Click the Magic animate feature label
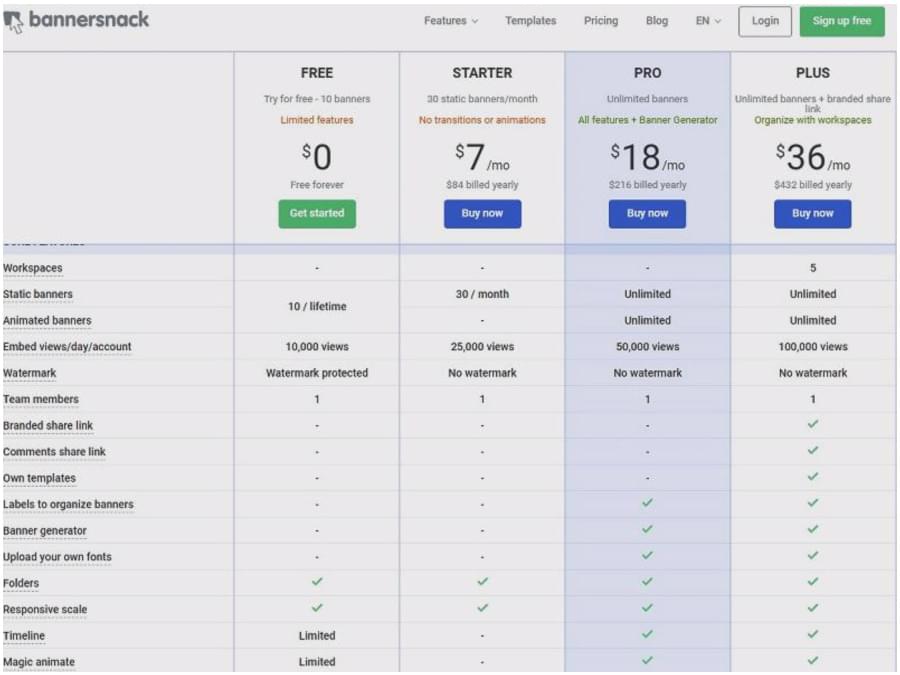The width and height of the screenshot is (900, 675). tap(39, 662)
